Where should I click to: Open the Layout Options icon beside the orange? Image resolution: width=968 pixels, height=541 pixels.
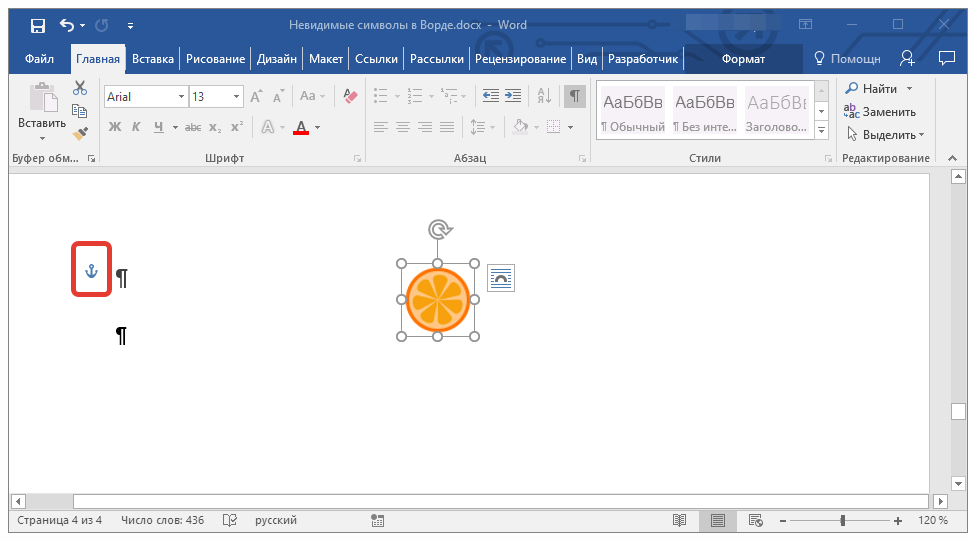coord(500,279)
